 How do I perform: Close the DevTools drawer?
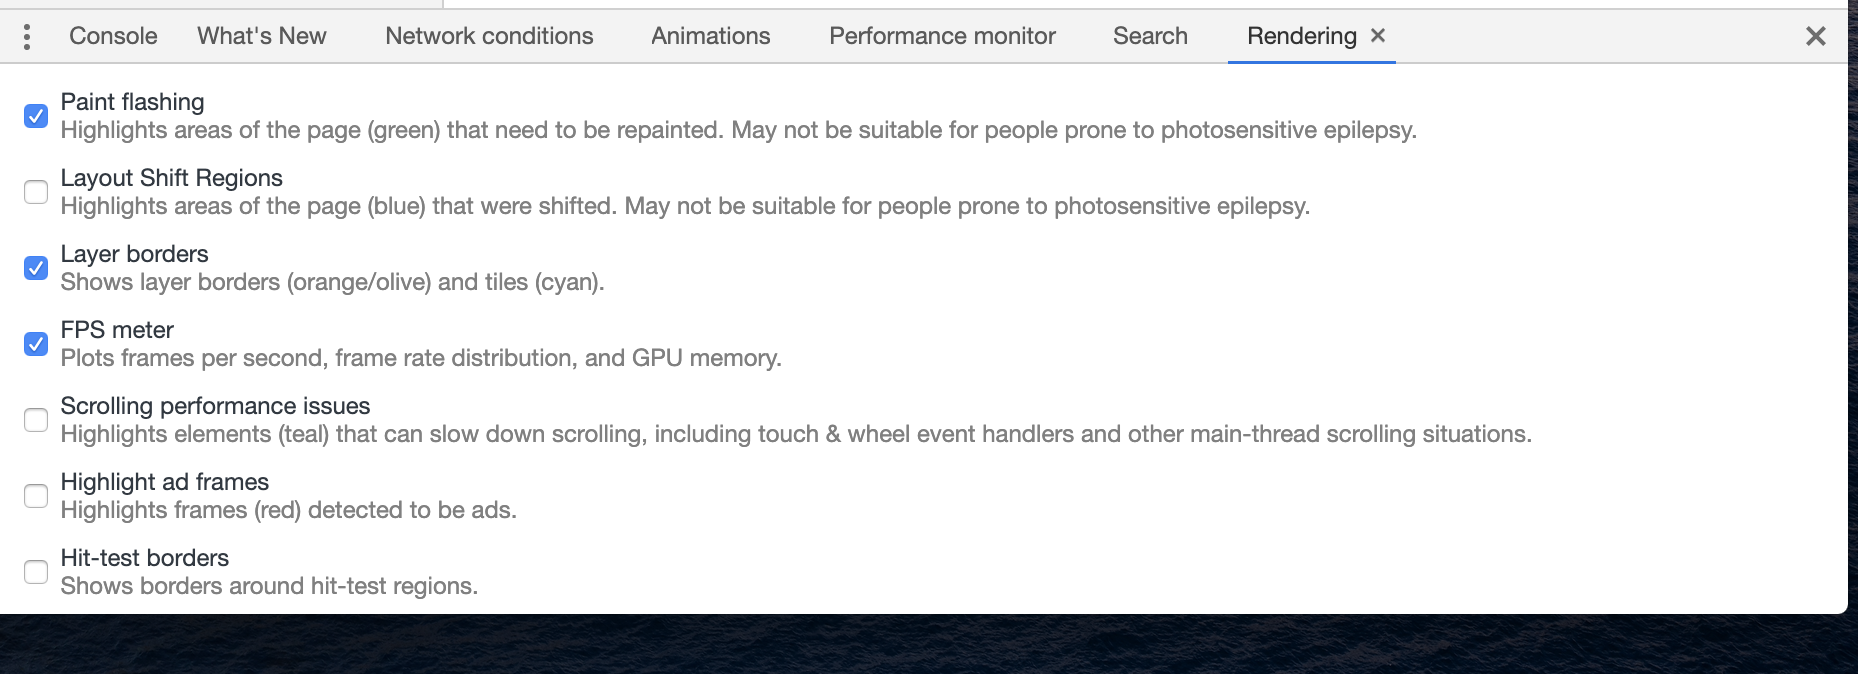pos(1815,37)
